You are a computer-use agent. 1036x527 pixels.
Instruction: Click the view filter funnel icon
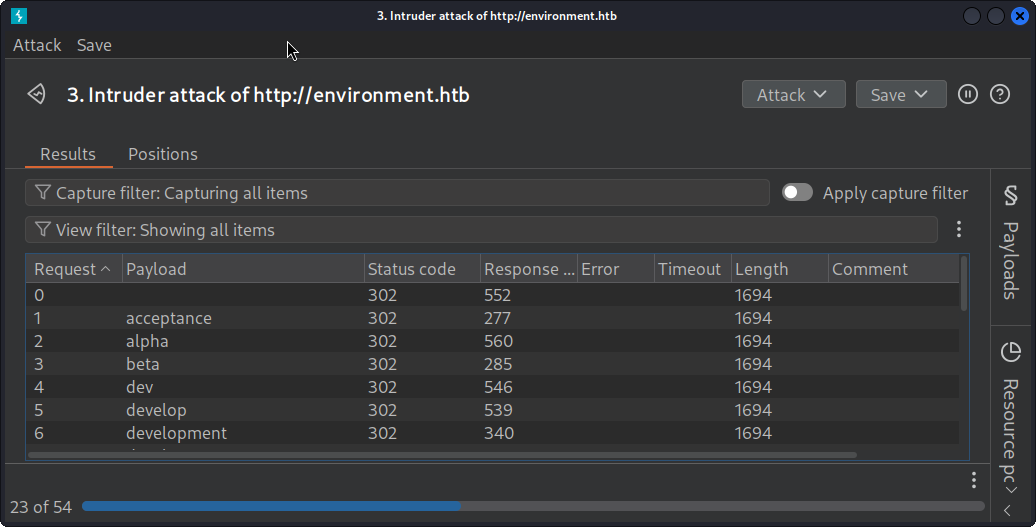(42, 229)
